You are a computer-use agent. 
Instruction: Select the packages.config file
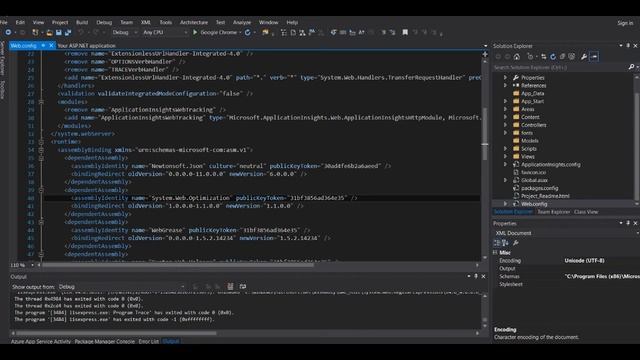(540, 188)
